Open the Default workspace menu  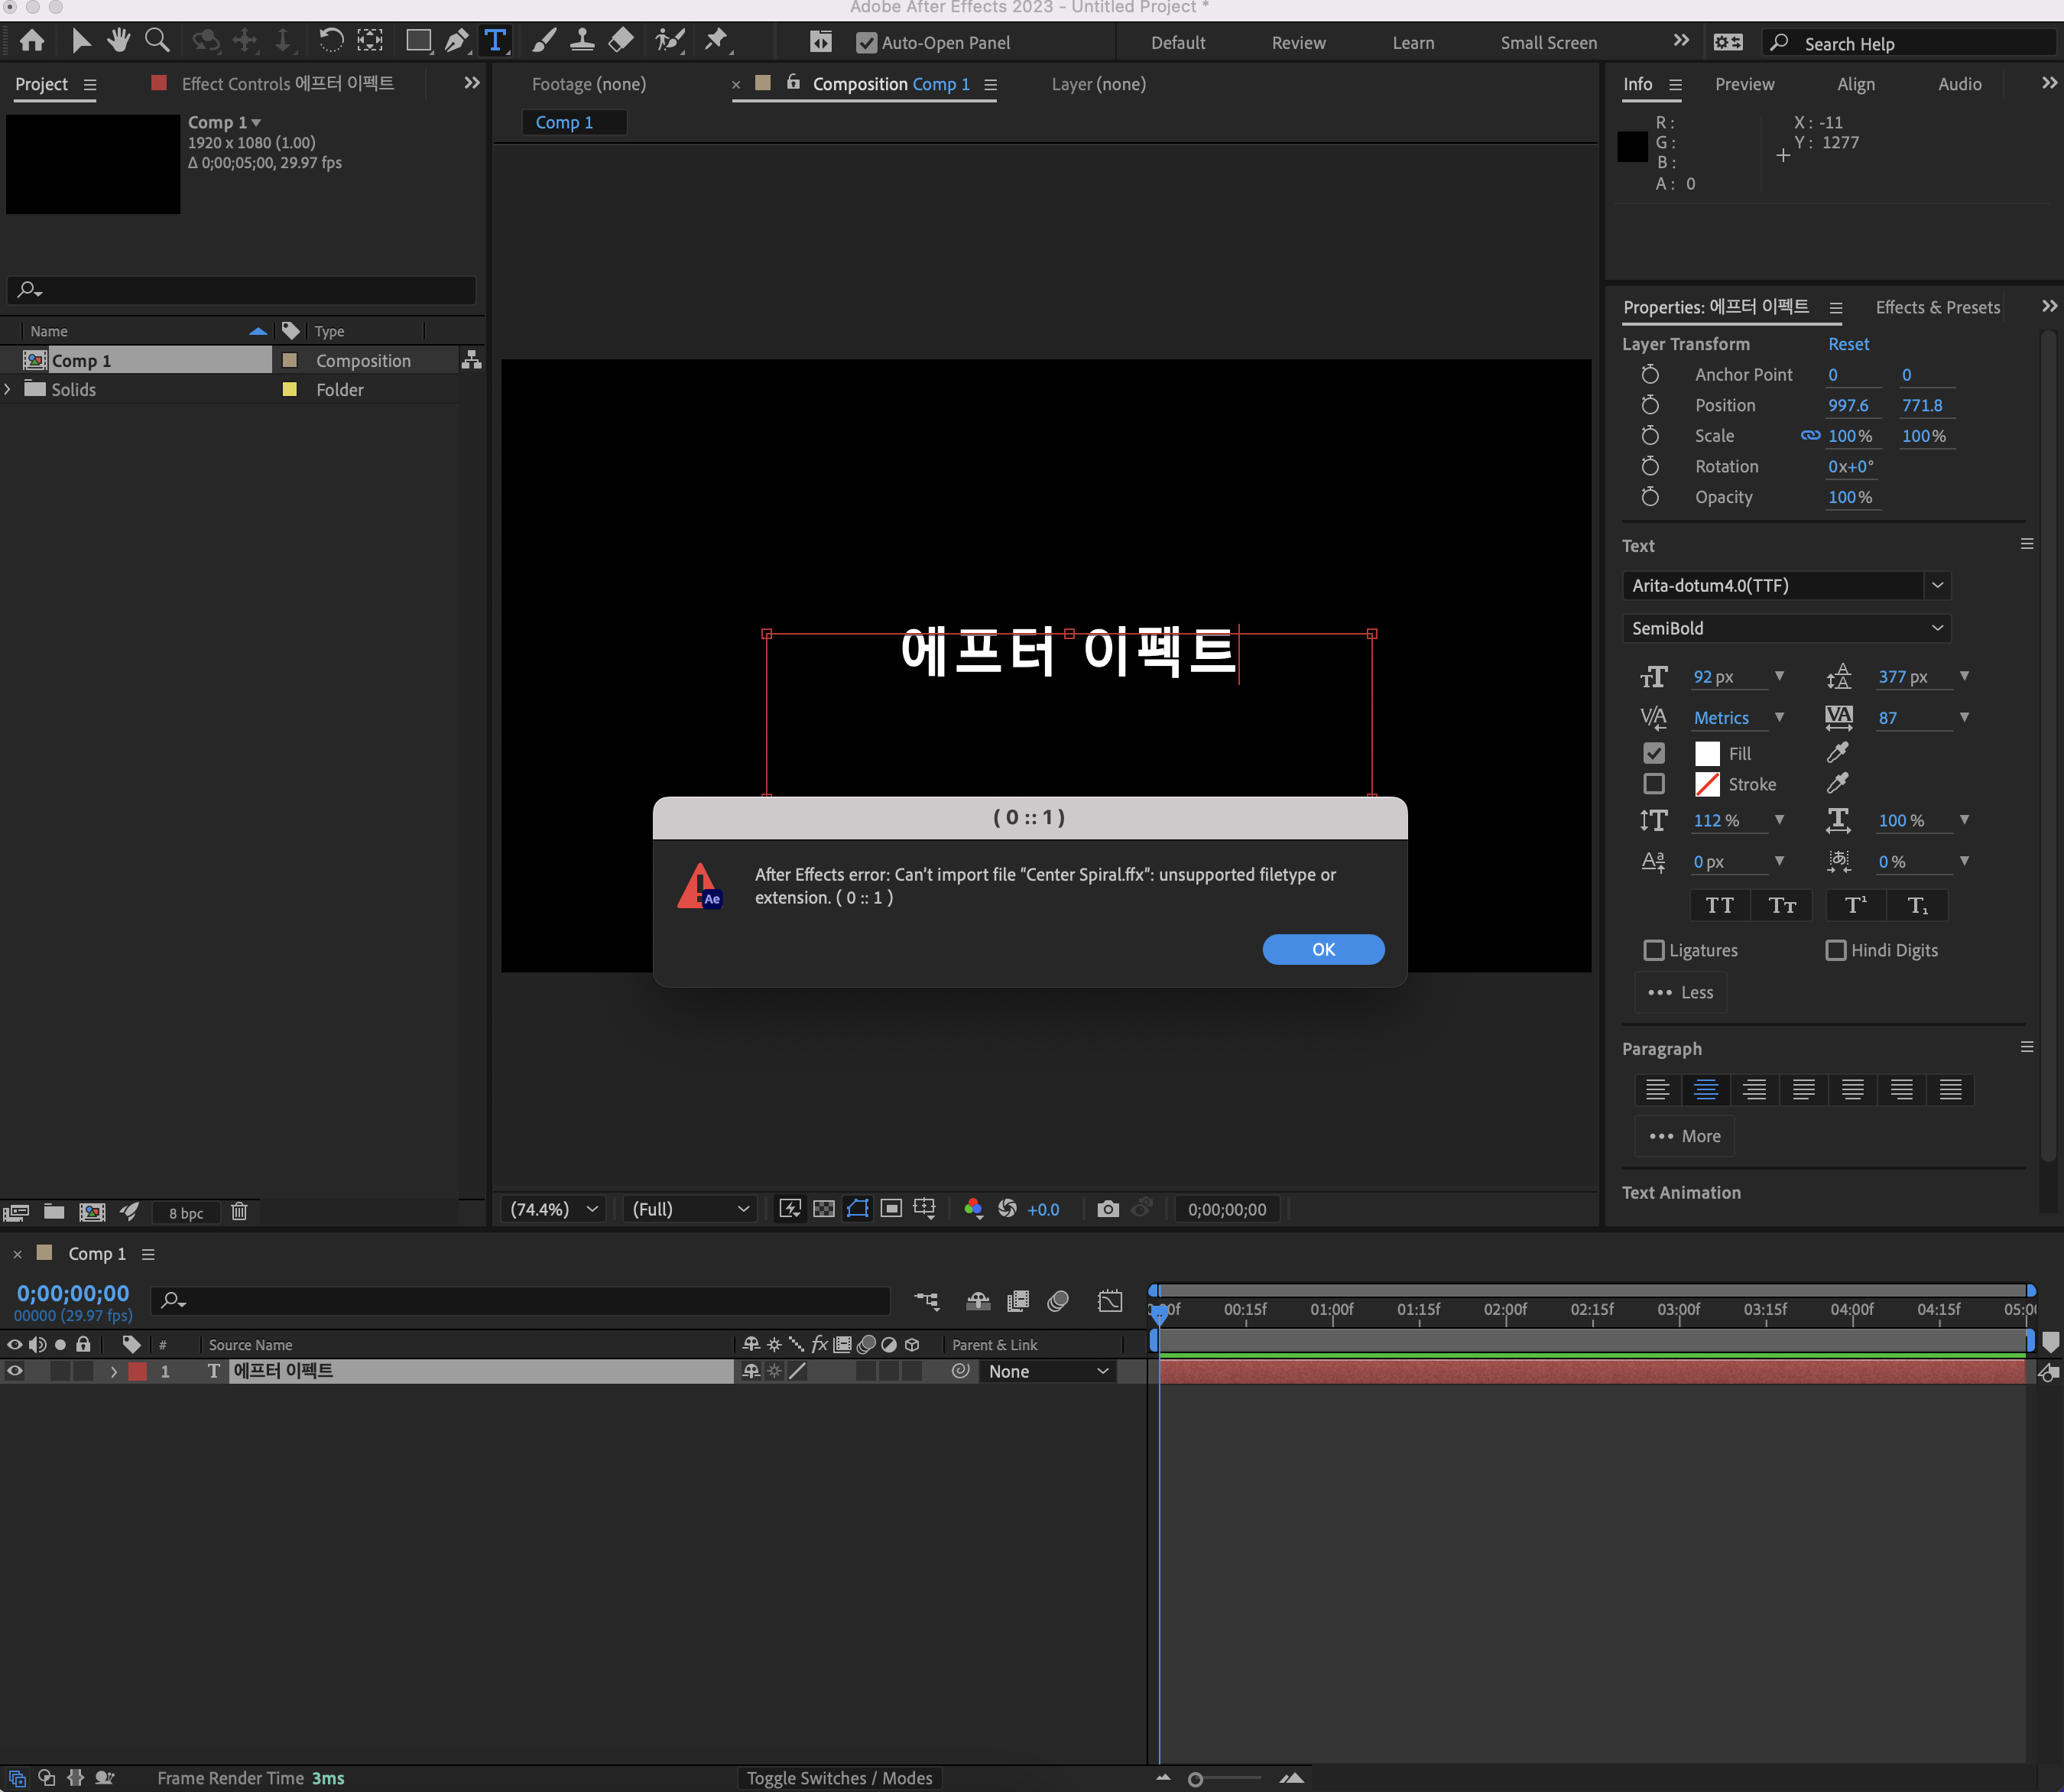(1177, 42)
